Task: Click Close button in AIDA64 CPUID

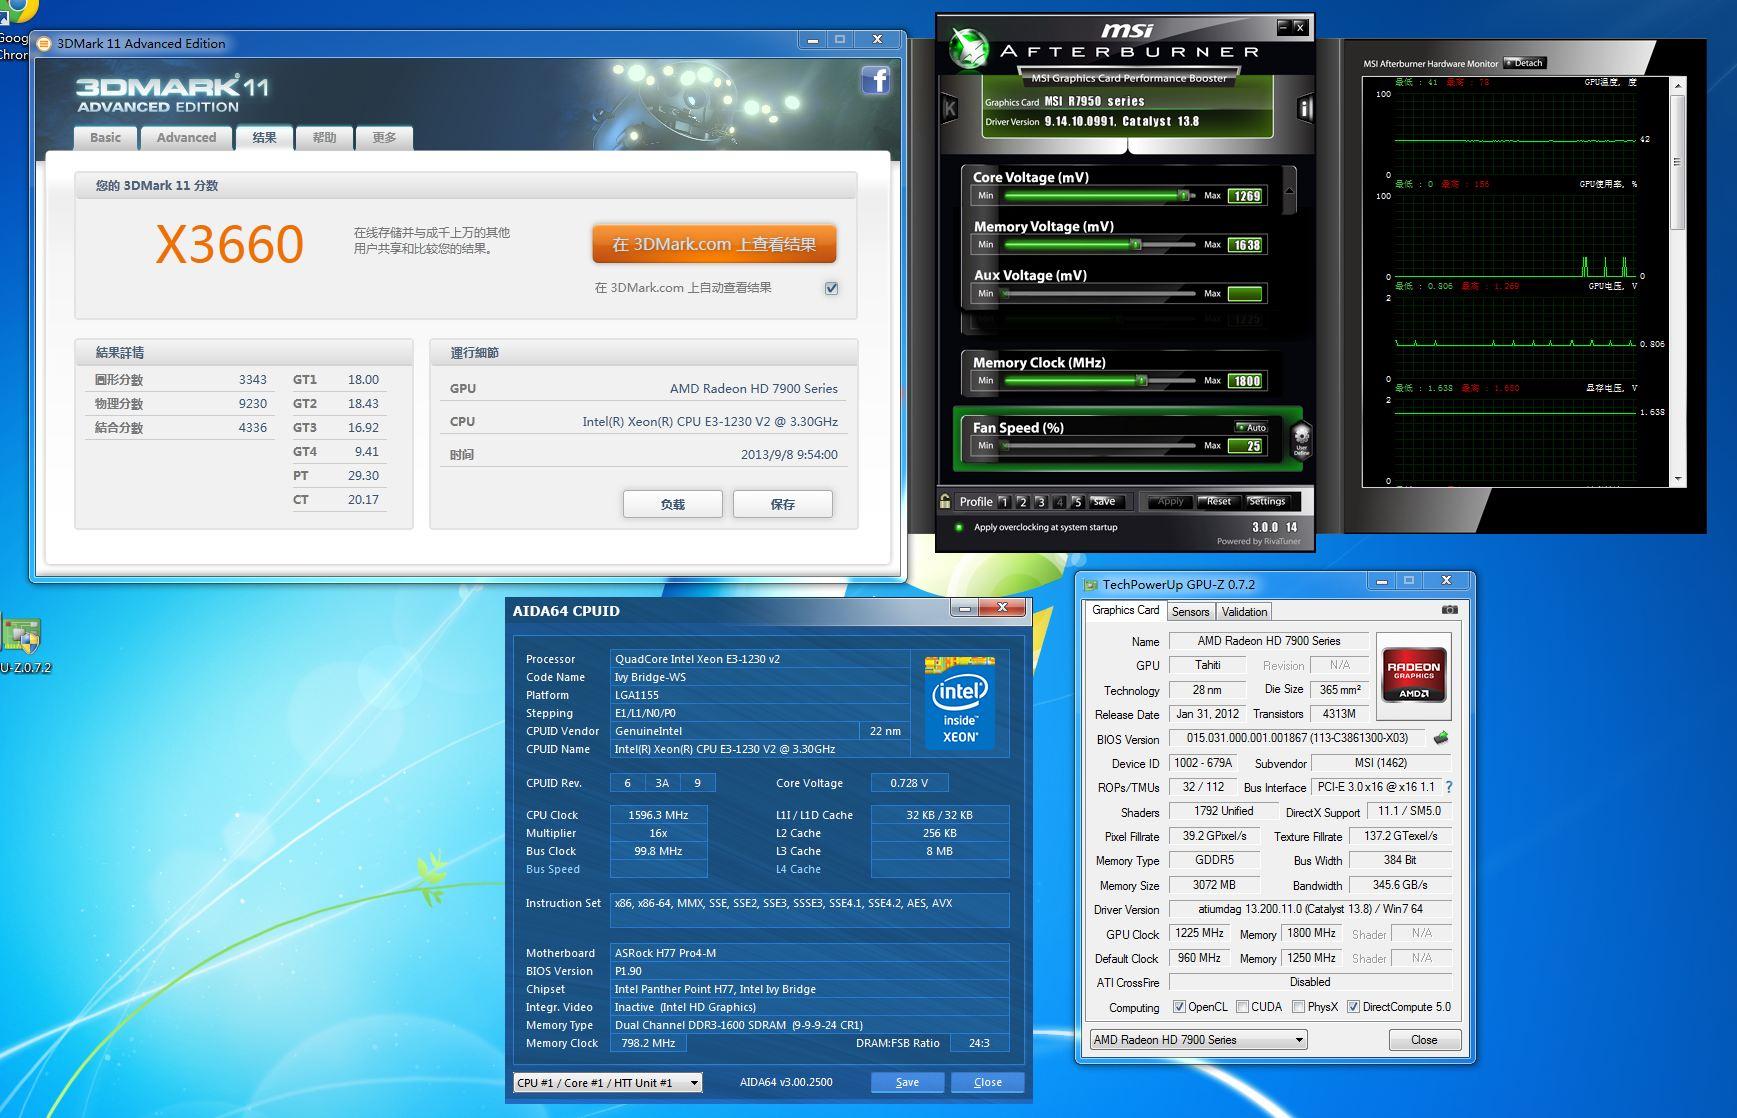Action: tap(988, 1082)
